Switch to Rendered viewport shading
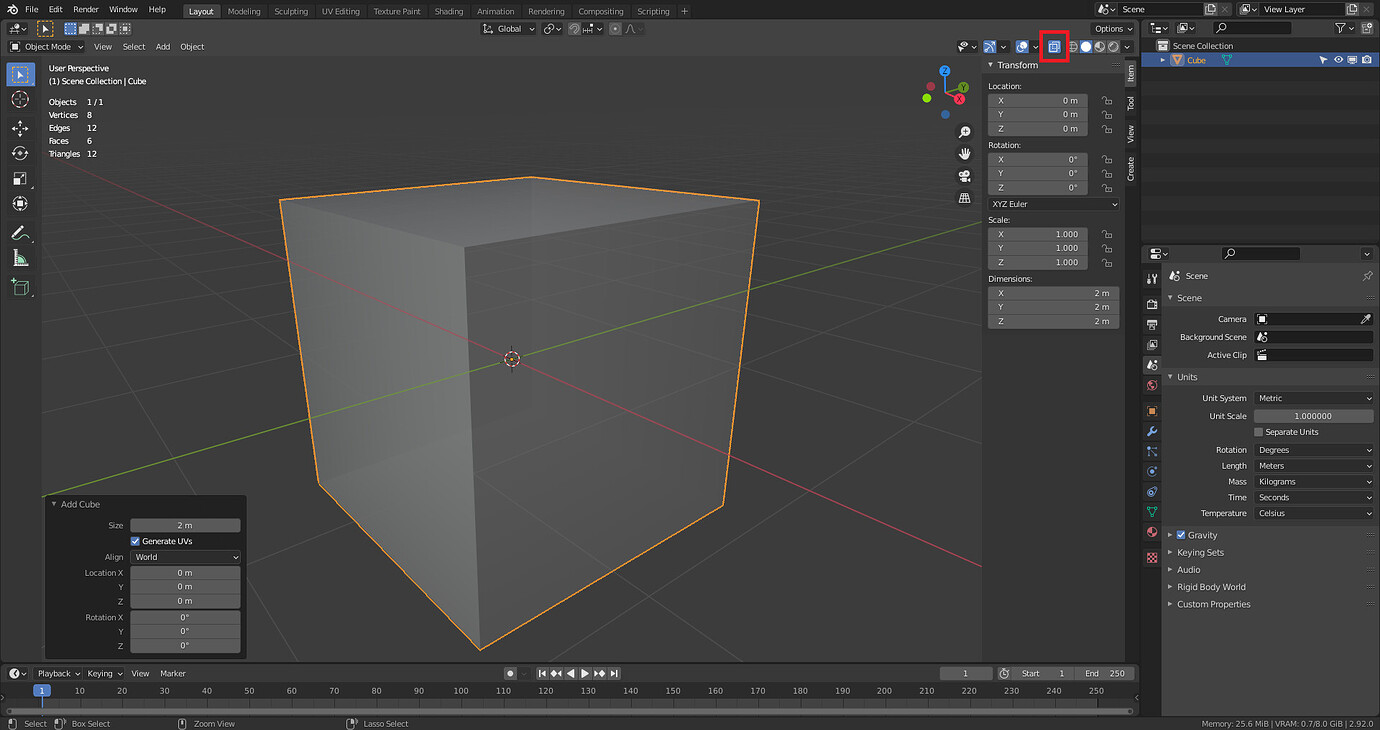The width and height of the screenshot is (1380, 730). (x=1113, y=47)
